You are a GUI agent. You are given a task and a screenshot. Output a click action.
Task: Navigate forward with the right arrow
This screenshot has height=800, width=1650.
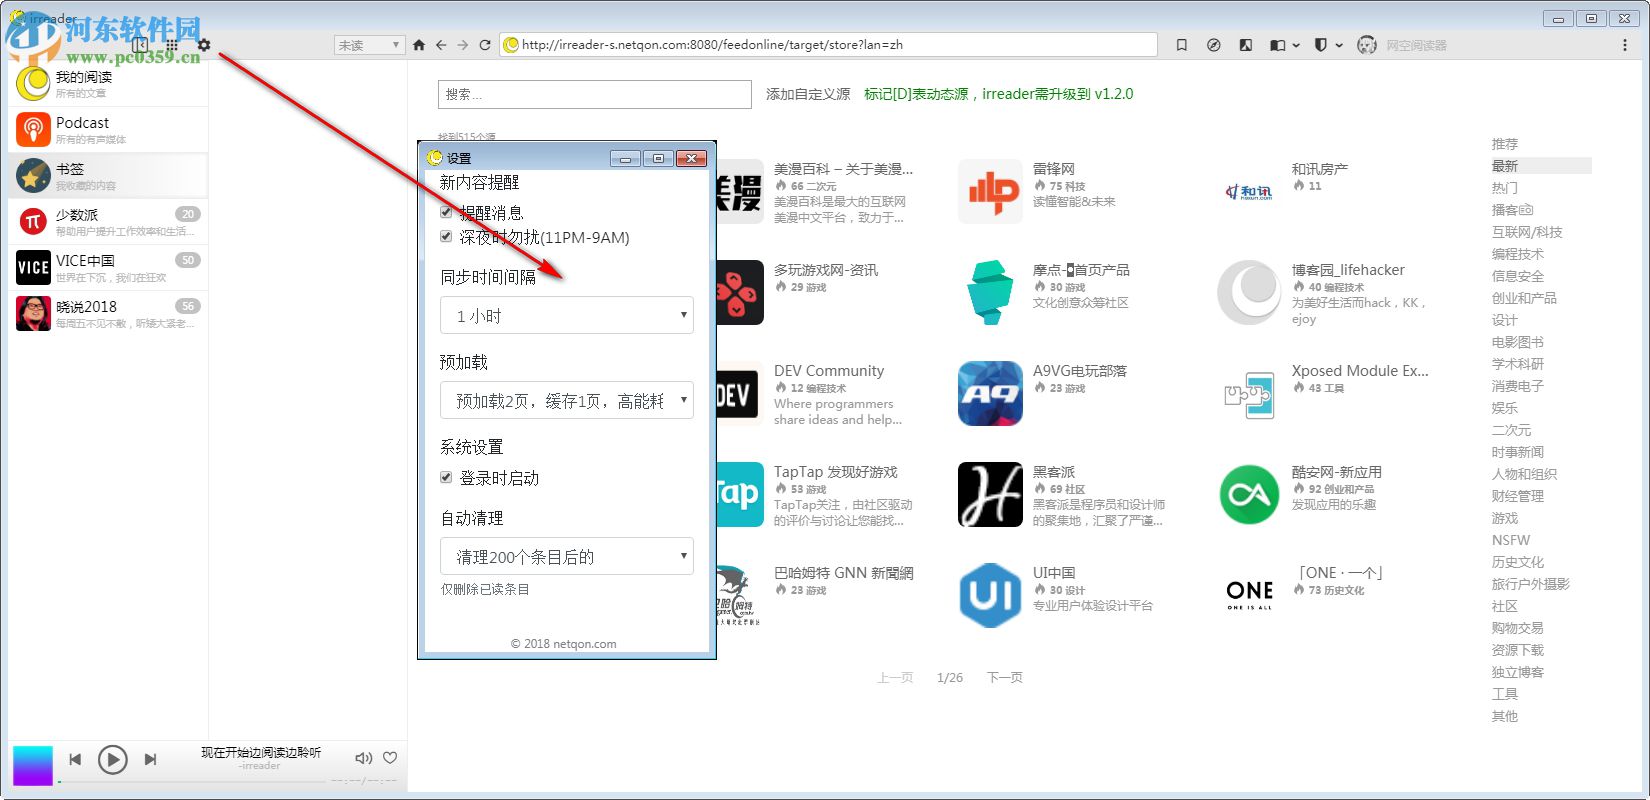pos(463,45)
